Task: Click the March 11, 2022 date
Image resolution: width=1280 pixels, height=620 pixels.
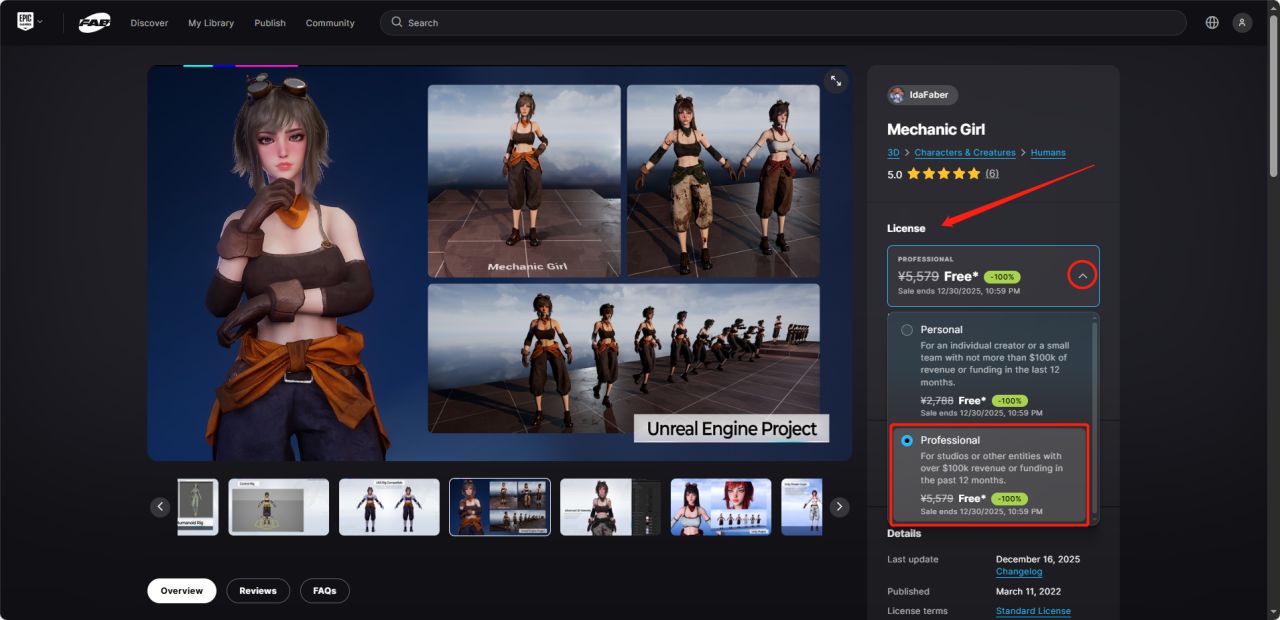Action: coord(1029,591)
